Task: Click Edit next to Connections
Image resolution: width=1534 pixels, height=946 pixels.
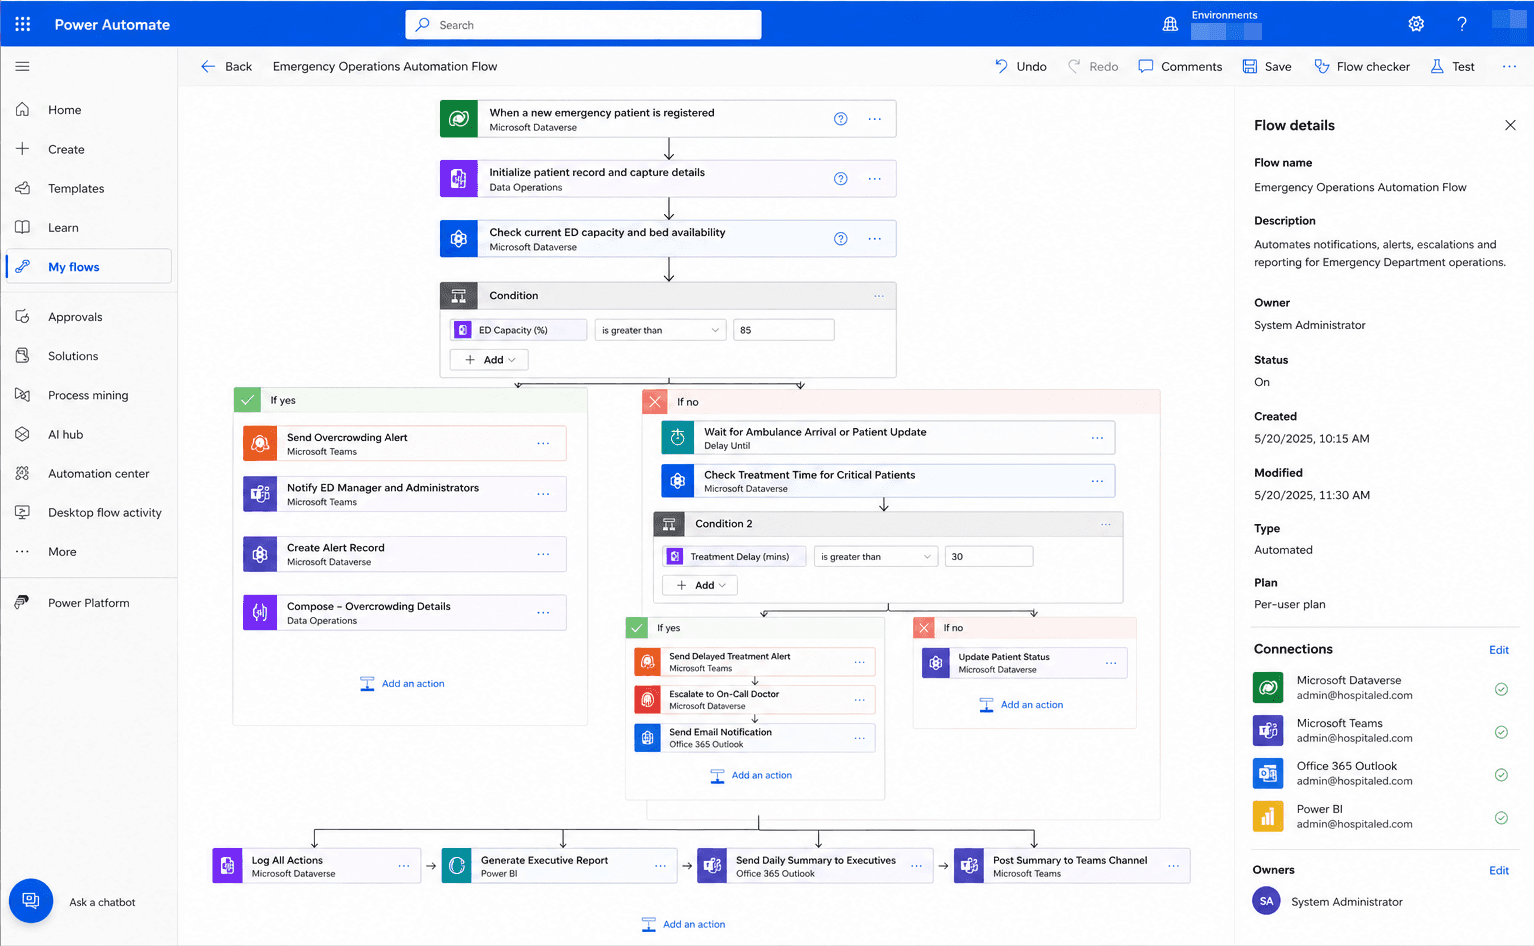Action: click(1498, 650)
